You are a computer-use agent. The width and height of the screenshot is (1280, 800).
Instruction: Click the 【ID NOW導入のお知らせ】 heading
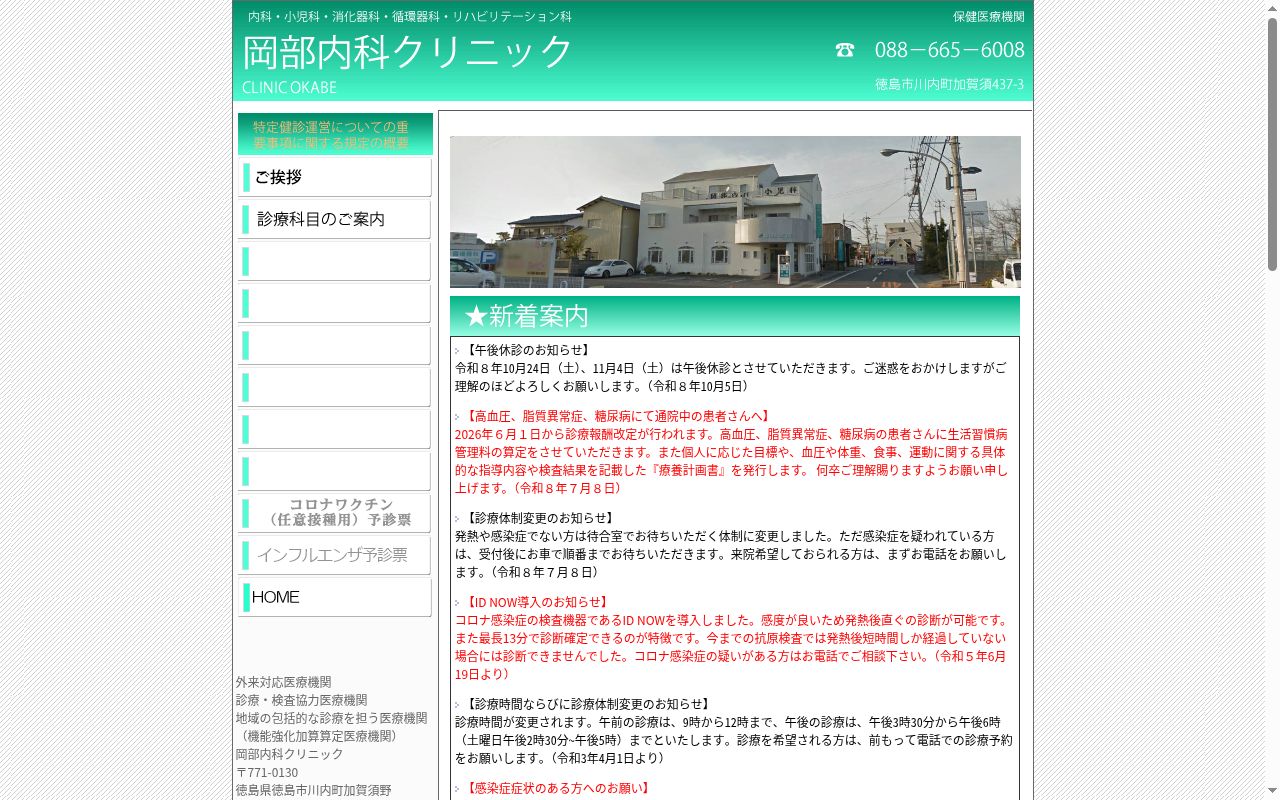536,602
